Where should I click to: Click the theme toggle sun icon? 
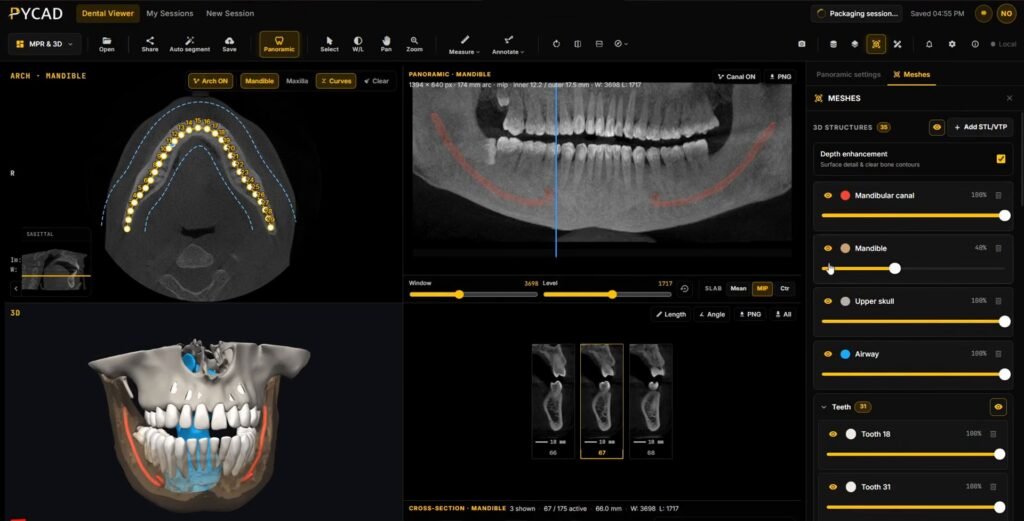pos(983,13)
